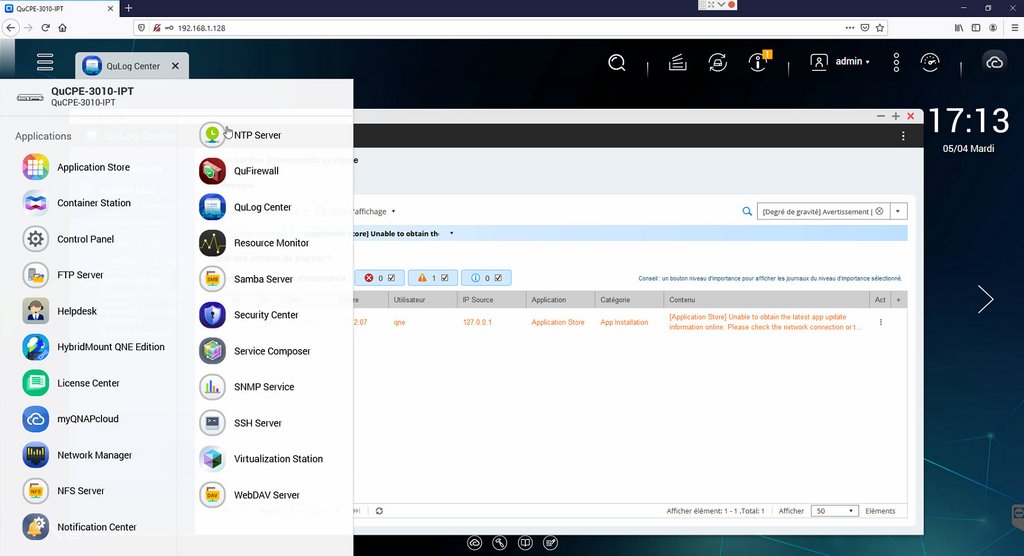Launch myQNAPcloud app
Image resolution: width=1024 pixels, height=556 pixels.
coord(71,419)
